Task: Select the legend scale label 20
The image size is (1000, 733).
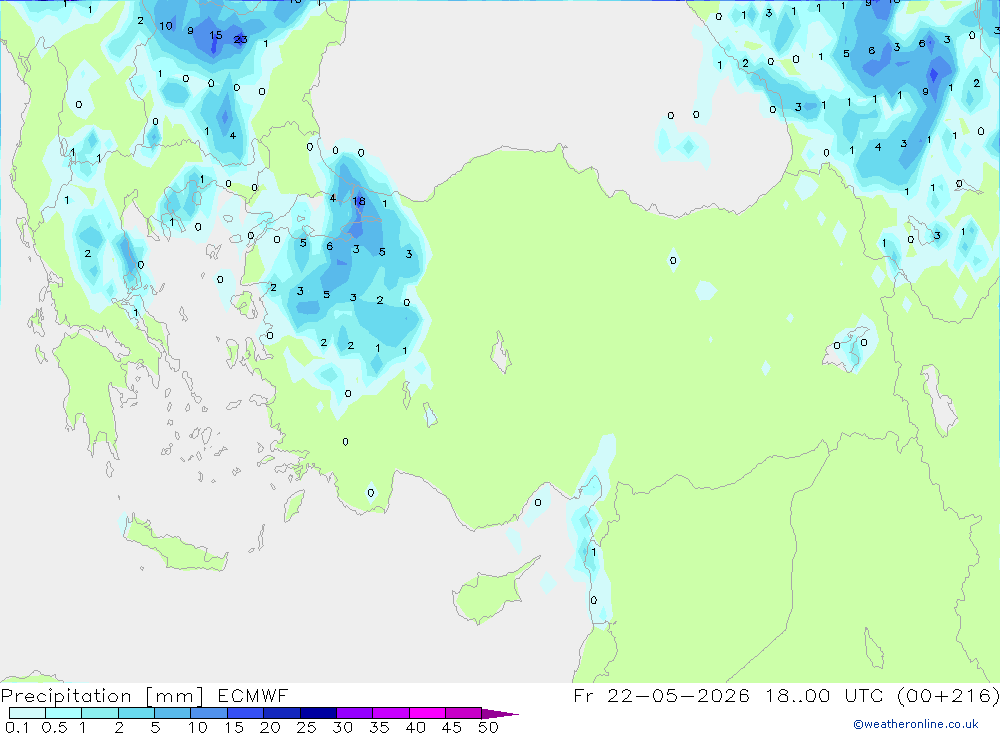Action: [x=270, y=727]
